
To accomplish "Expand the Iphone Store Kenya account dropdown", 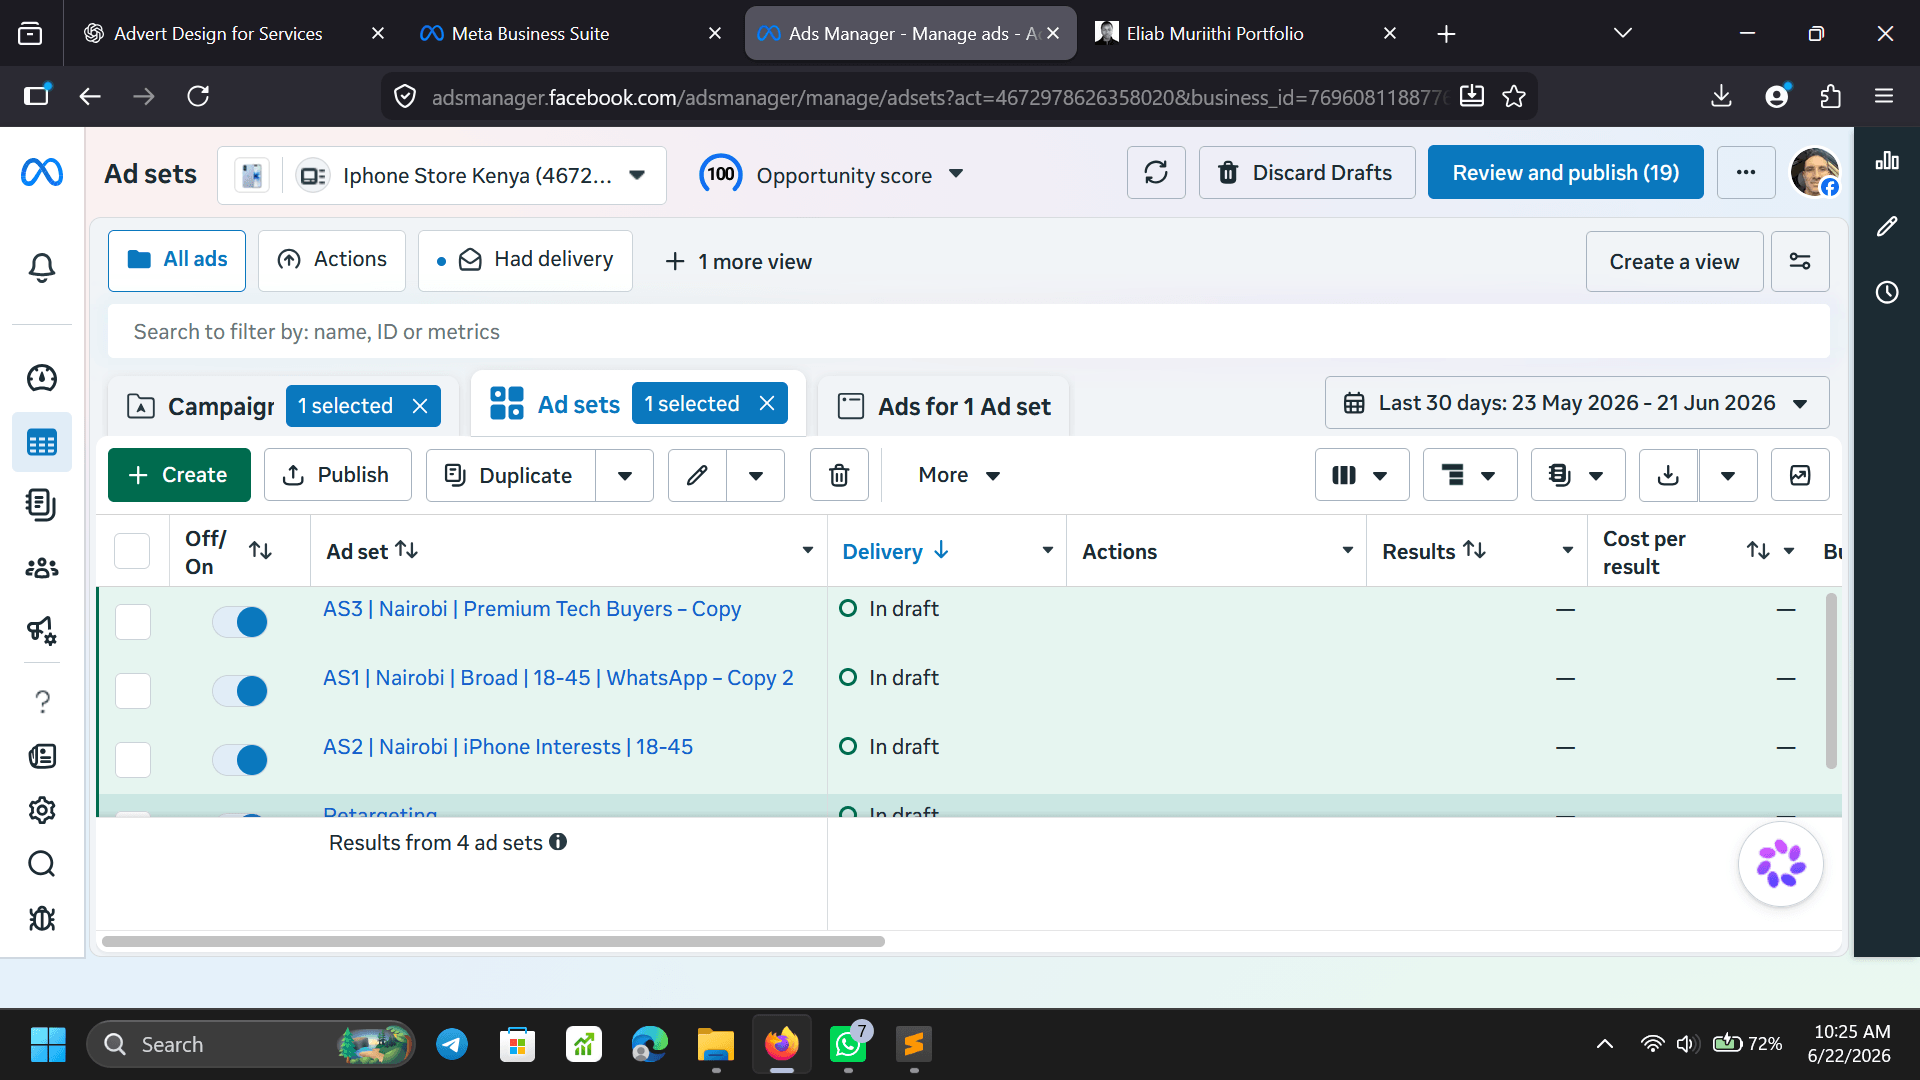I will [637, 175].
